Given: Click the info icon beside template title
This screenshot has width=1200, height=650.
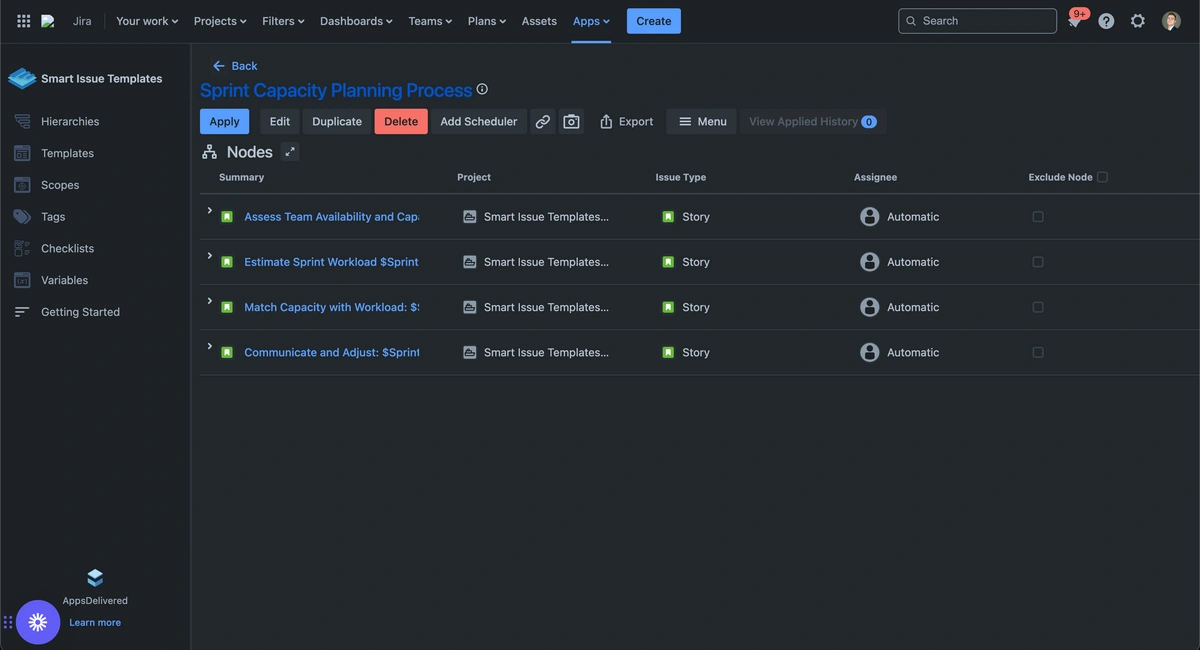Looking at the screenshot, I should (x=482, y=89).
